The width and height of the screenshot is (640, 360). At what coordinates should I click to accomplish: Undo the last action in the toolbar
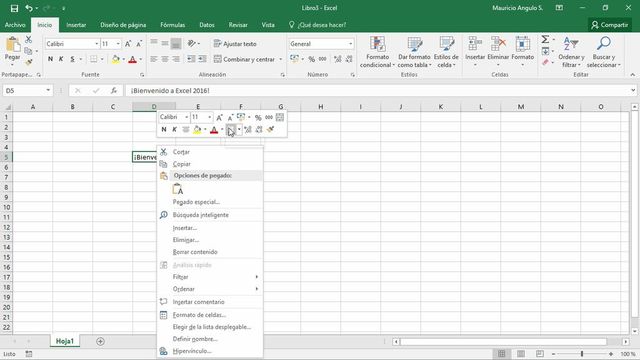click(29, 8)
